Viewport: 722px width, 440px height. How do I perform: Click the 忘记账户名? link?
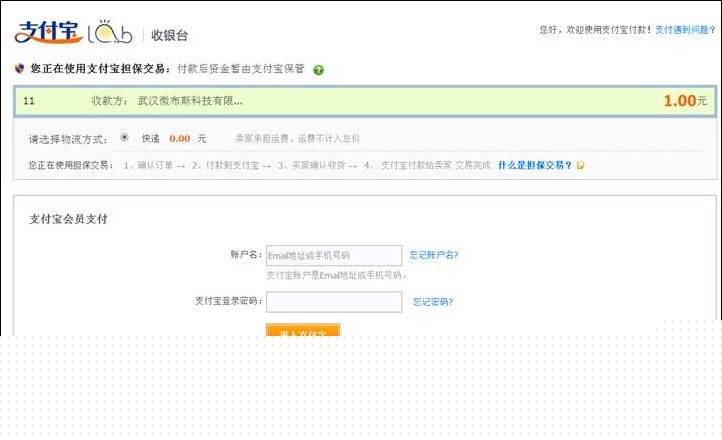click(x=434, y=255)
